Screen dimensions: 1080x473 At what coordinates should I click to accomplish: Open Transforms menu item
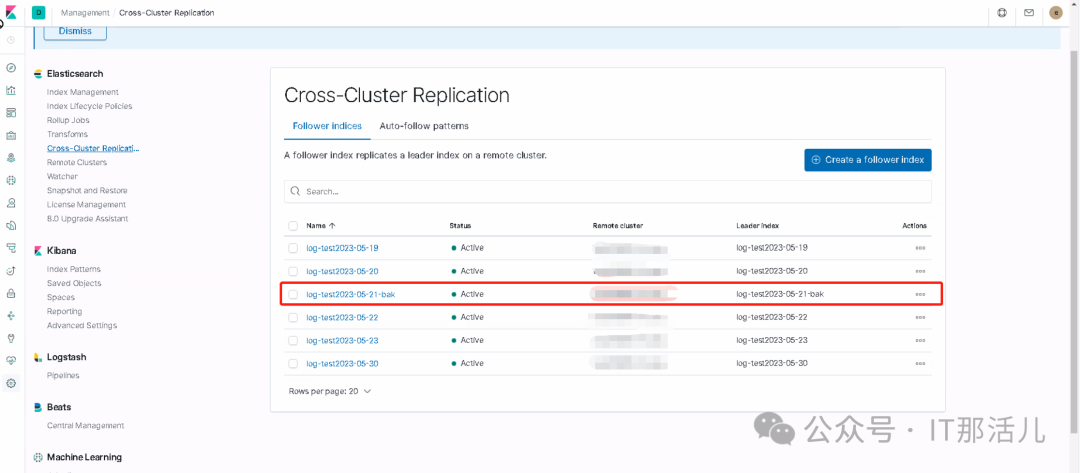(68, 134)
